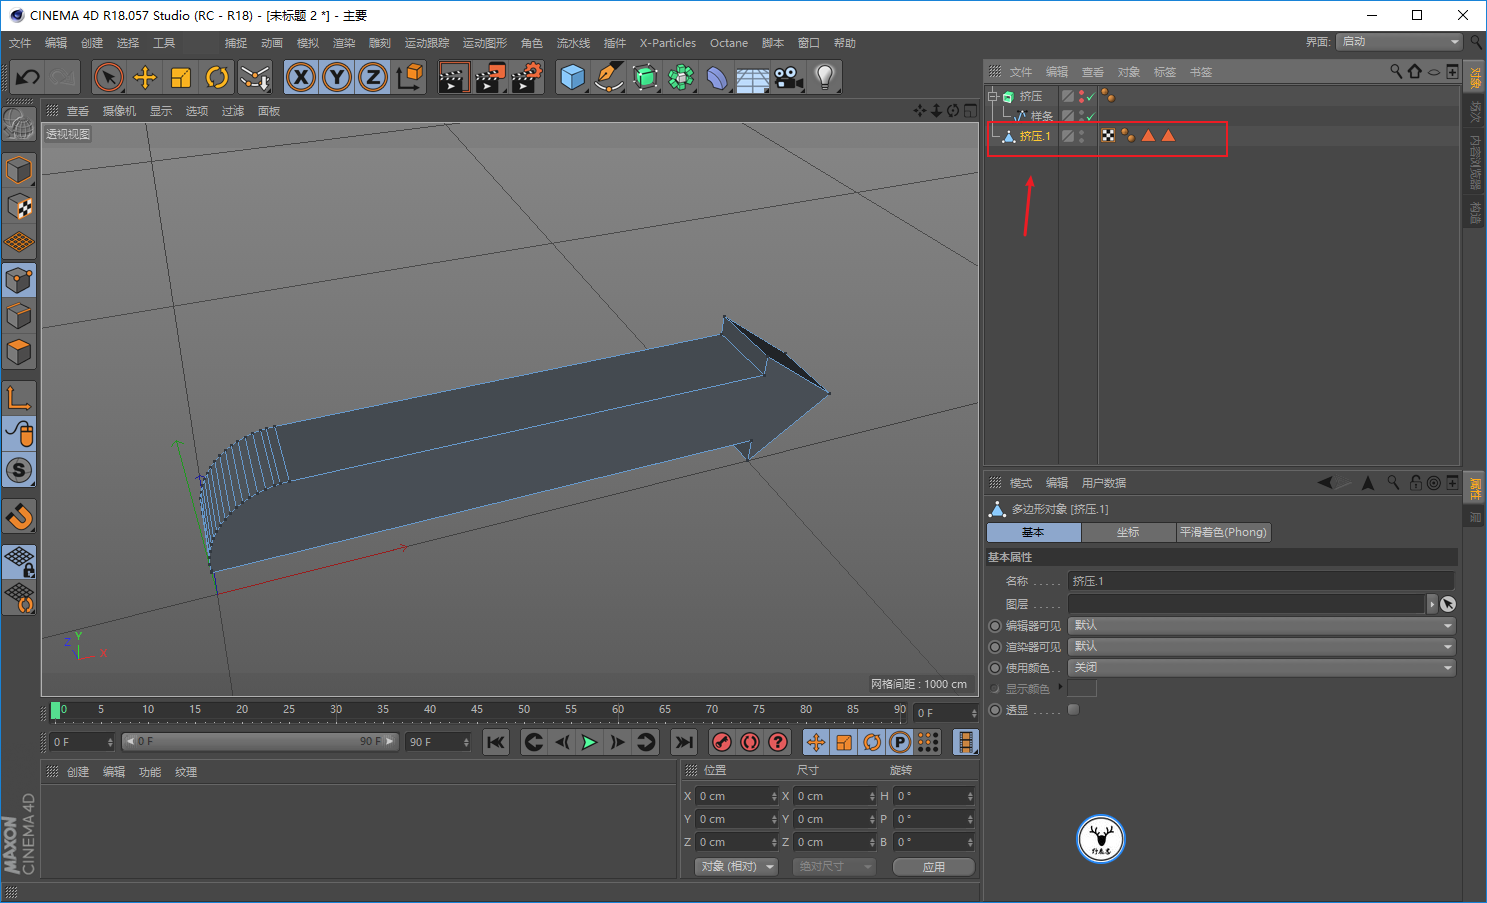The height and width of the screenshot is (903, 1487).
Task: Add a Camera object
Action: point(789,77)
